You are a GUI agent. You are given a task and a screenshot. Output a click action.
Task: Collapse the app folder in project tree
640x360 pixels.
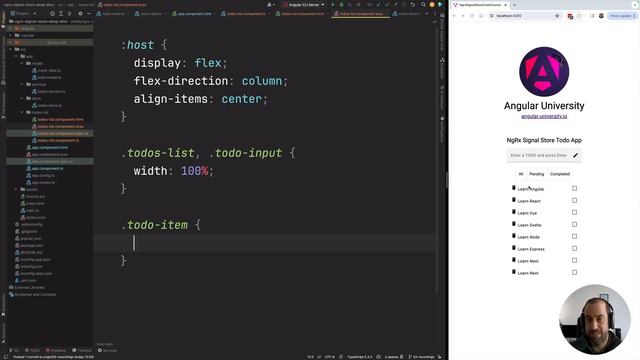[17, 56]
